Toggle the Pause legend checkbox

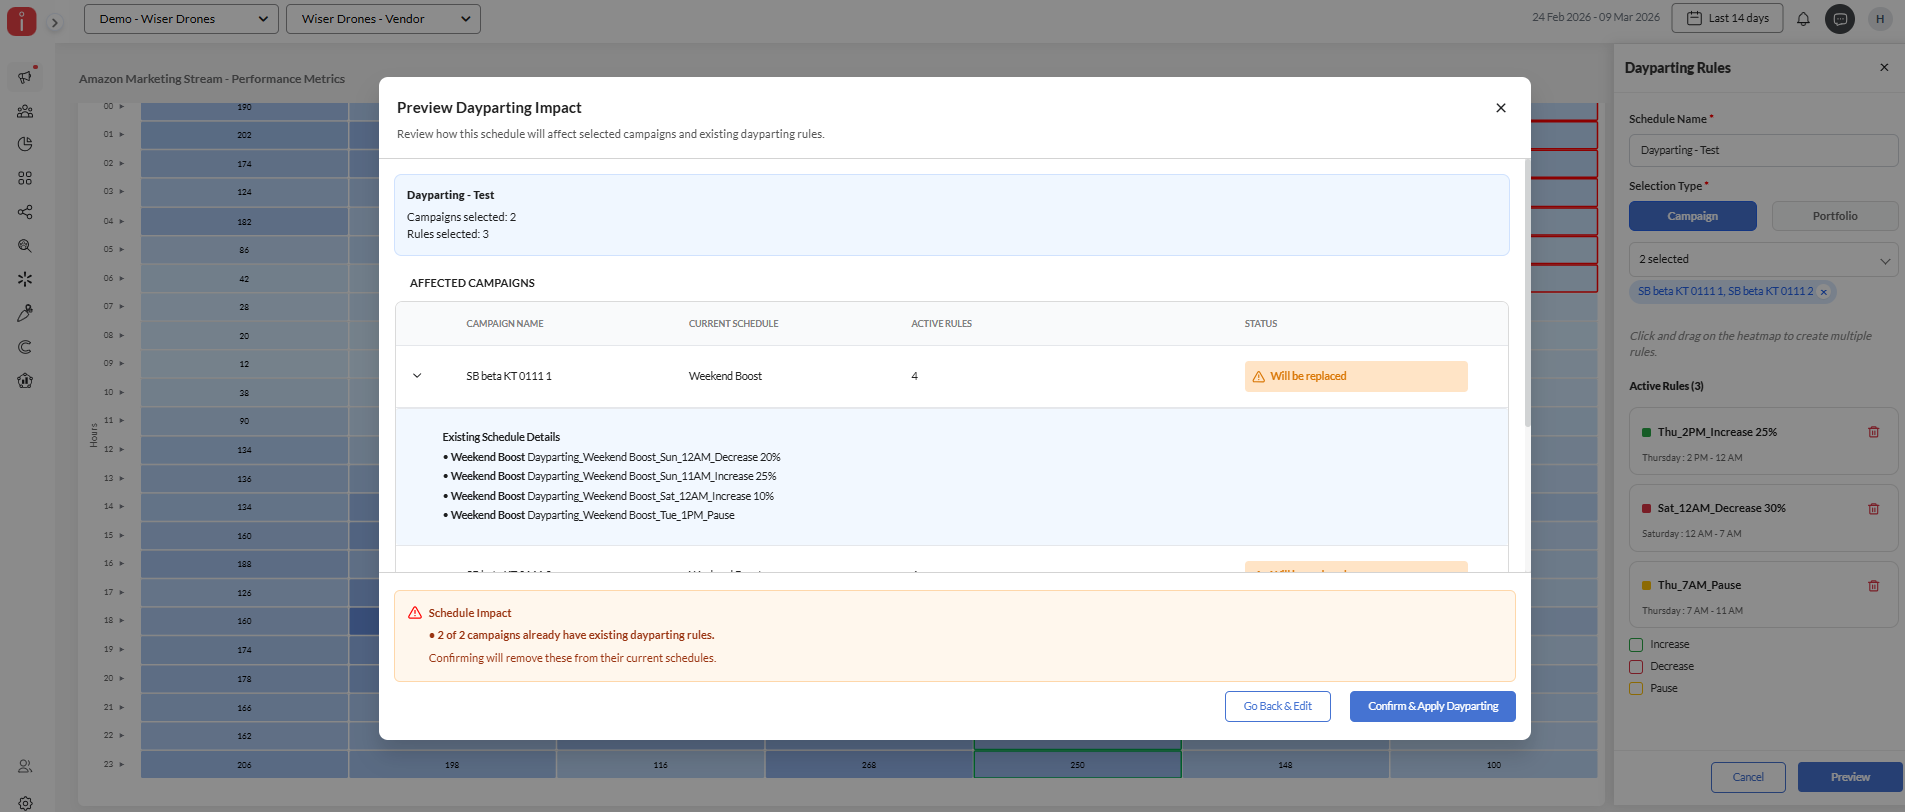coord(1636,689)
